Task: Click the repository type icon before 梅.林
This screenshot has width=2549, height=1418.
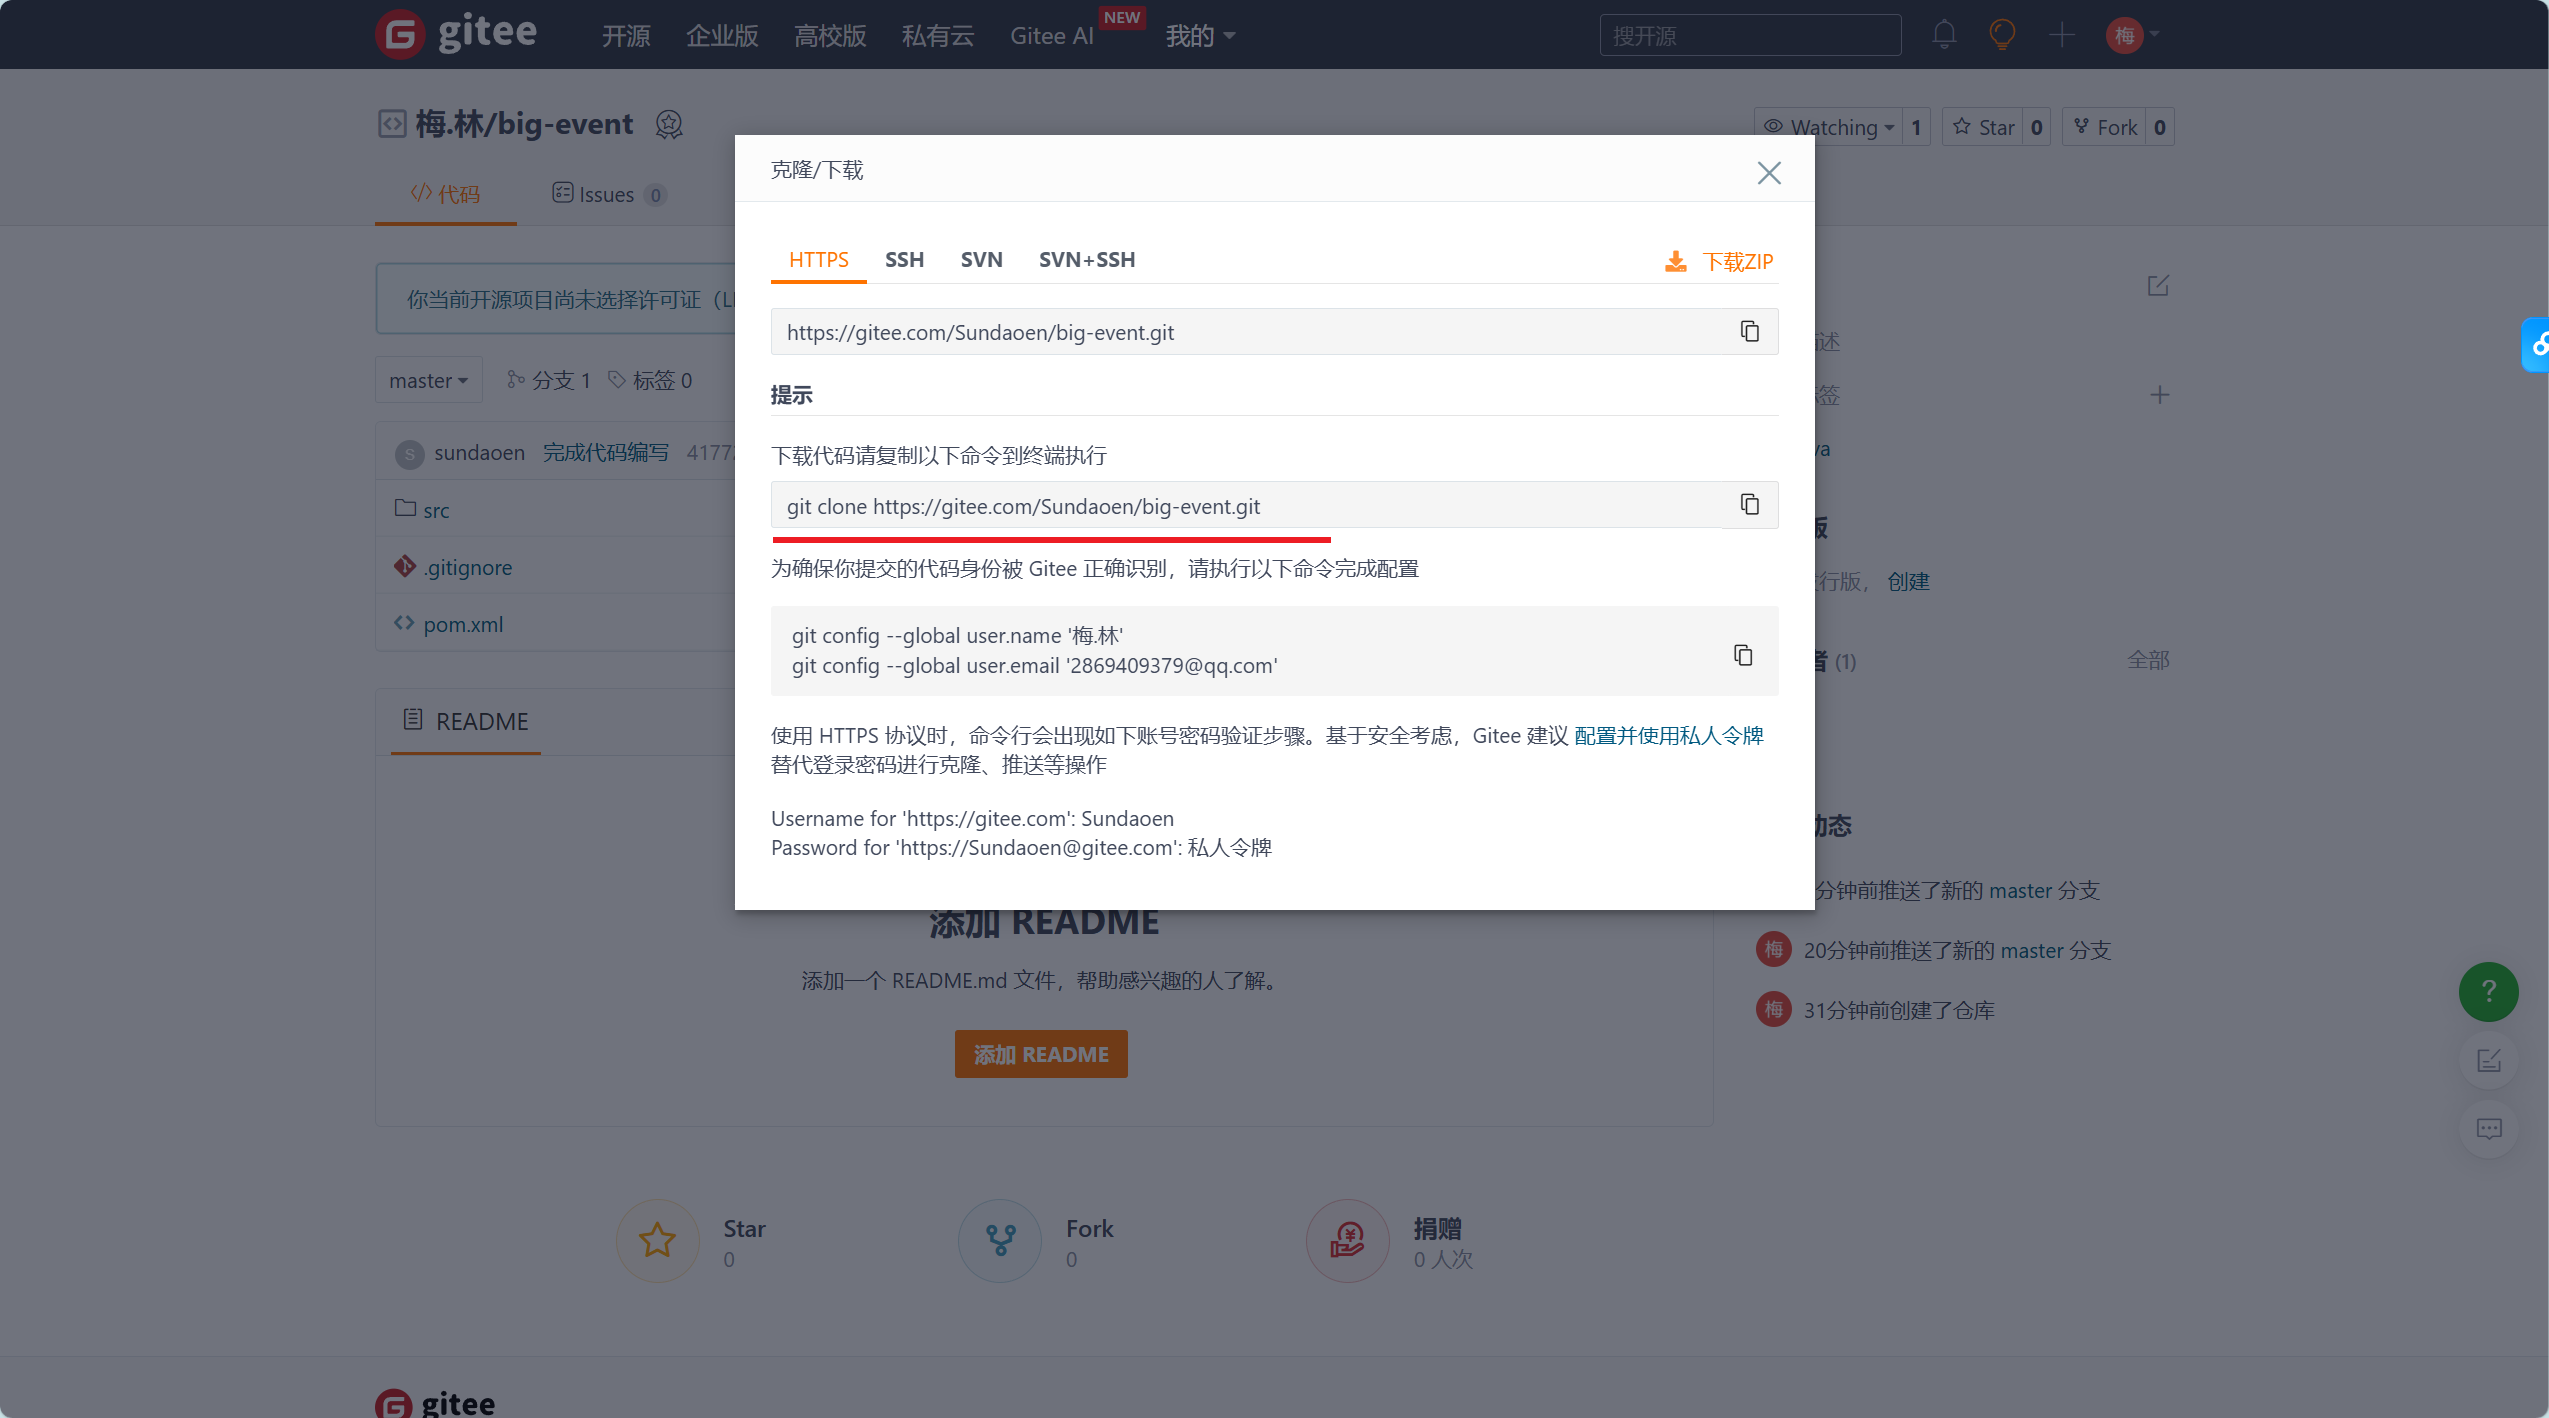Action: (x=392, y=124)
